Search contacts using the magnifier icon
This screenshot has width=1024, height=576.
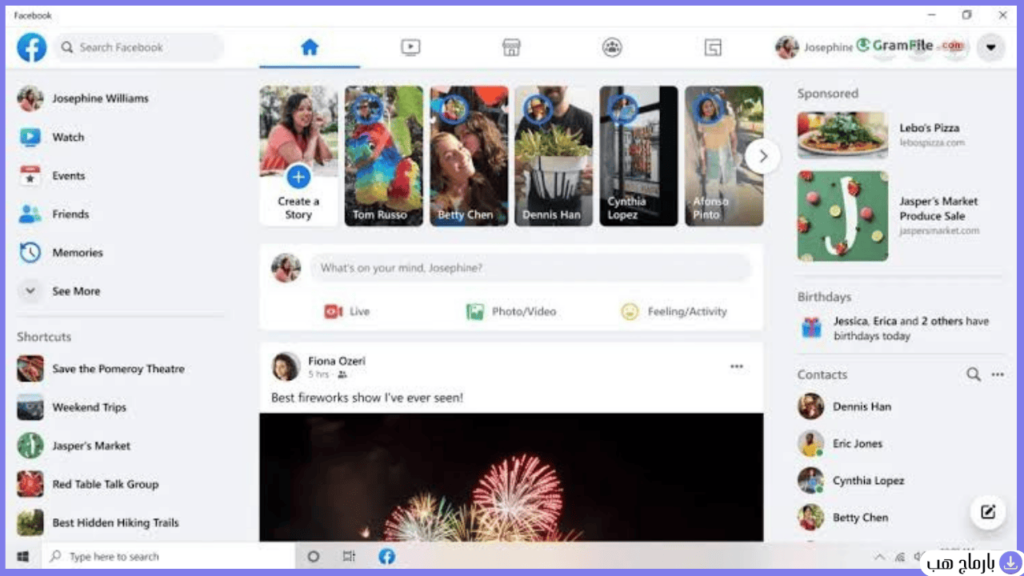click(x=973, y=375)
